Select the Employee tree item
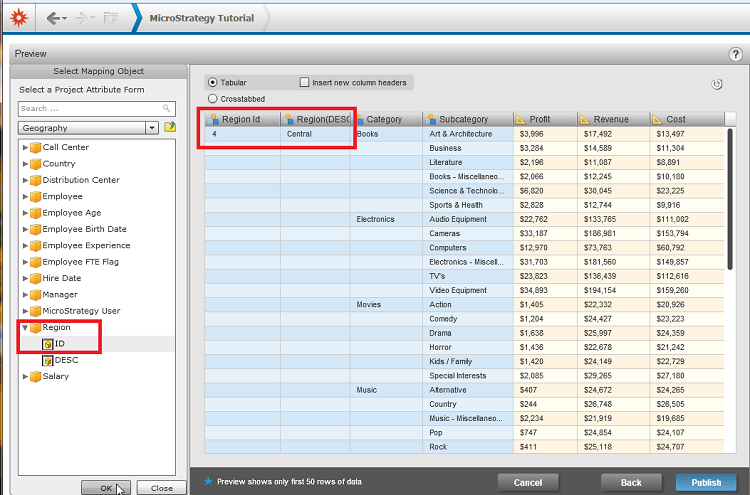This screenshot has height=495, width=750. coord(62,197)
